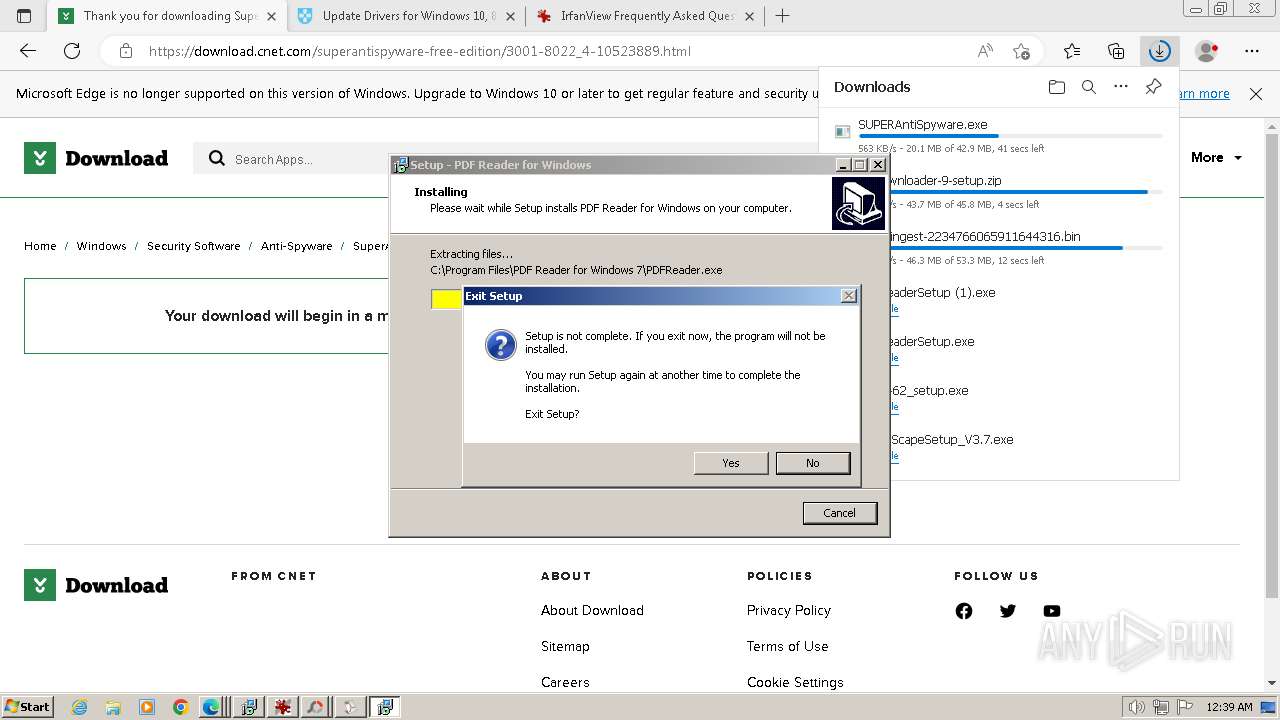Close the Exit Setup dialog
Viewport: 1280px width, 720px height.
pos(849,296)
